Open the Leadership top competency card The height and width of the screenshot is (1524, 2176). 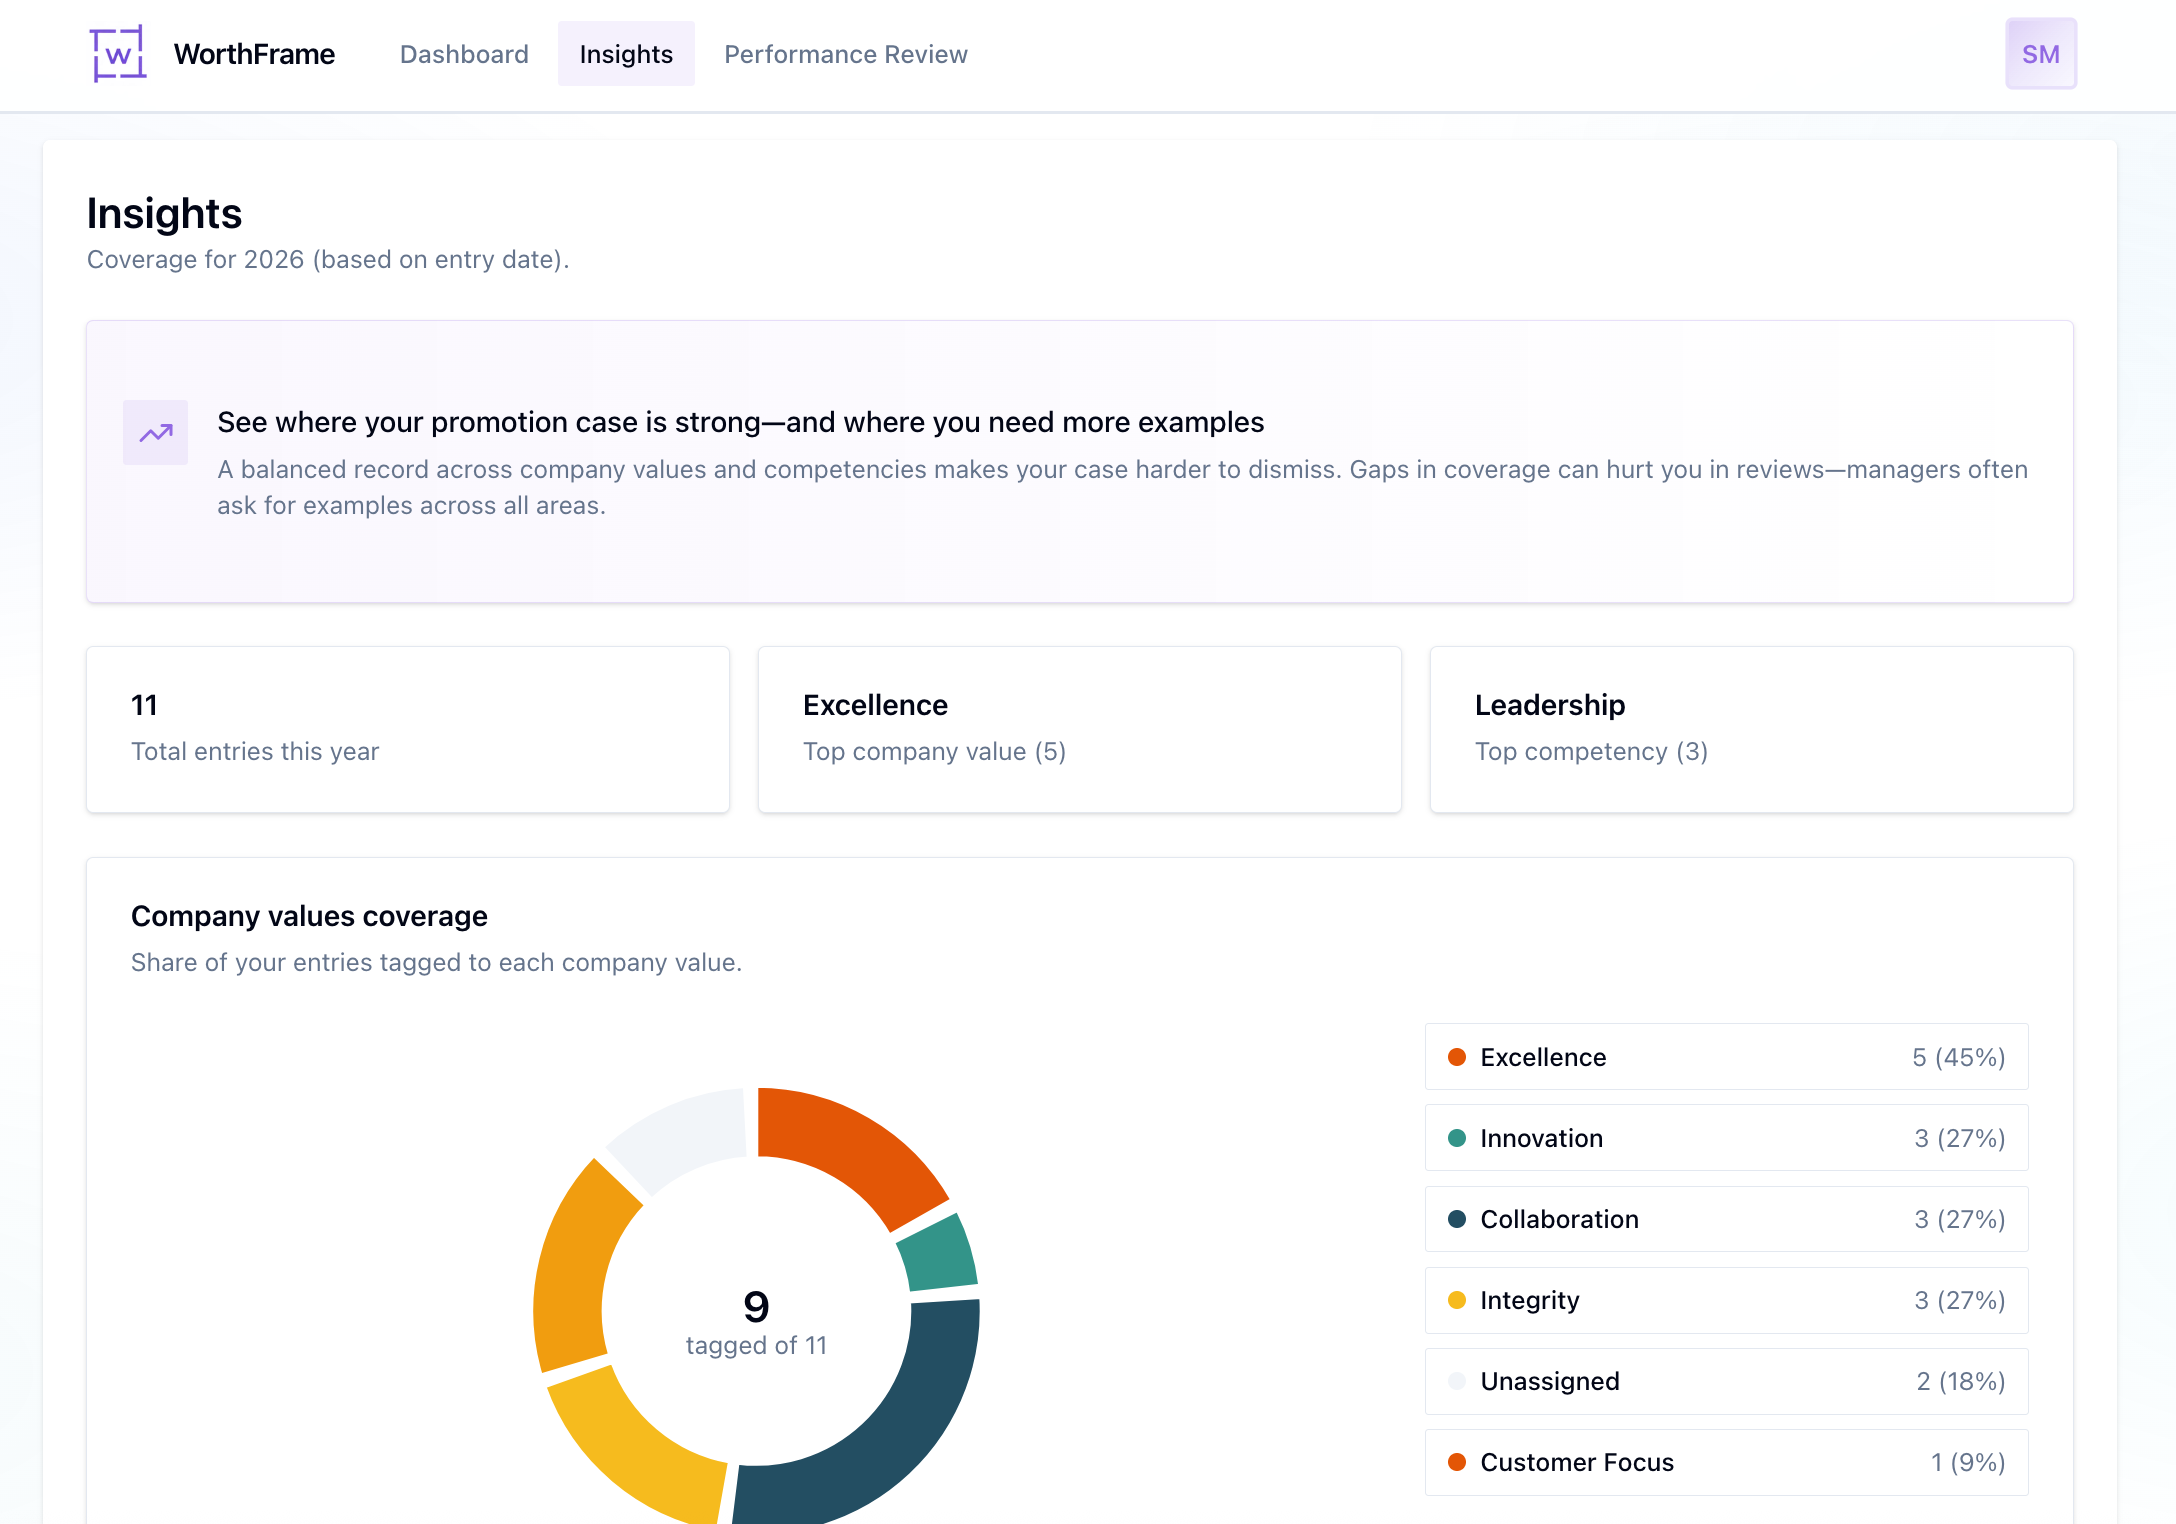(1751, 729)
